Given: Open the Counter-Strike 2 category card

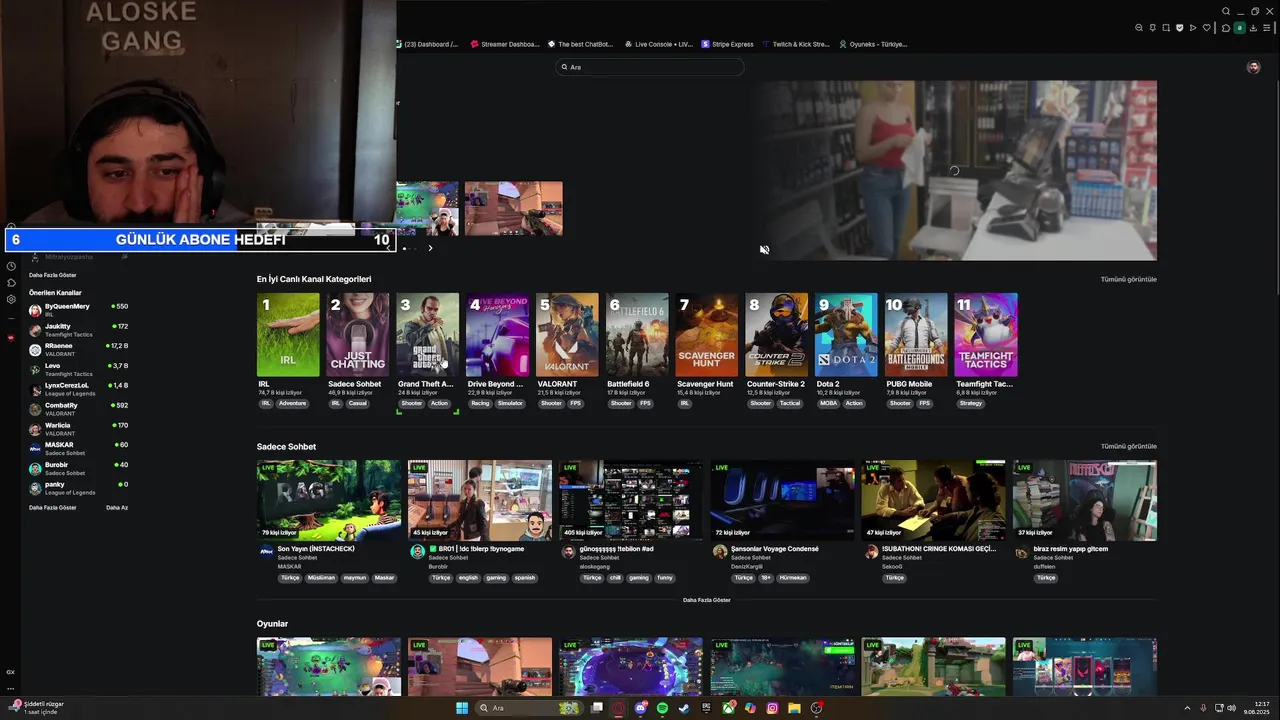Looking at the screenshot, I should click(x=776, y=335).
